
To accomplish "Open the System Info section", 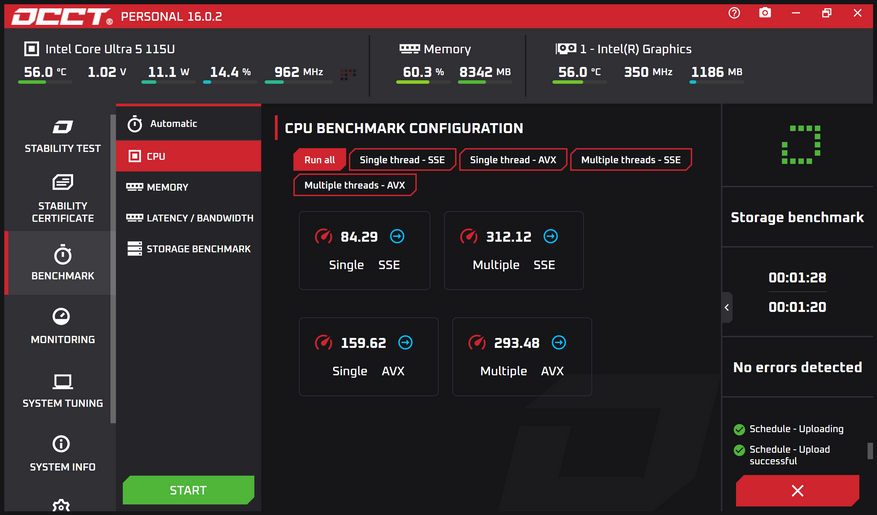I will [x=62, y=454].
